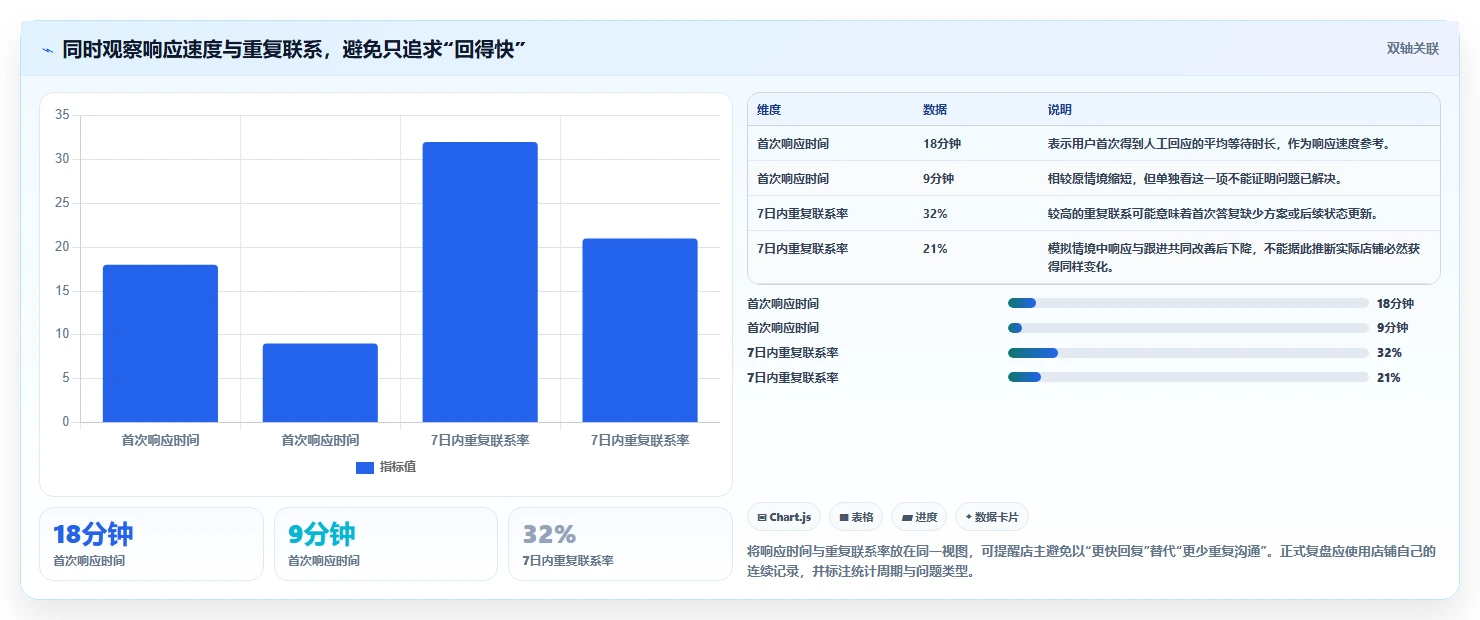Click the 双轴关联 tag in the header

point(1412,48)
